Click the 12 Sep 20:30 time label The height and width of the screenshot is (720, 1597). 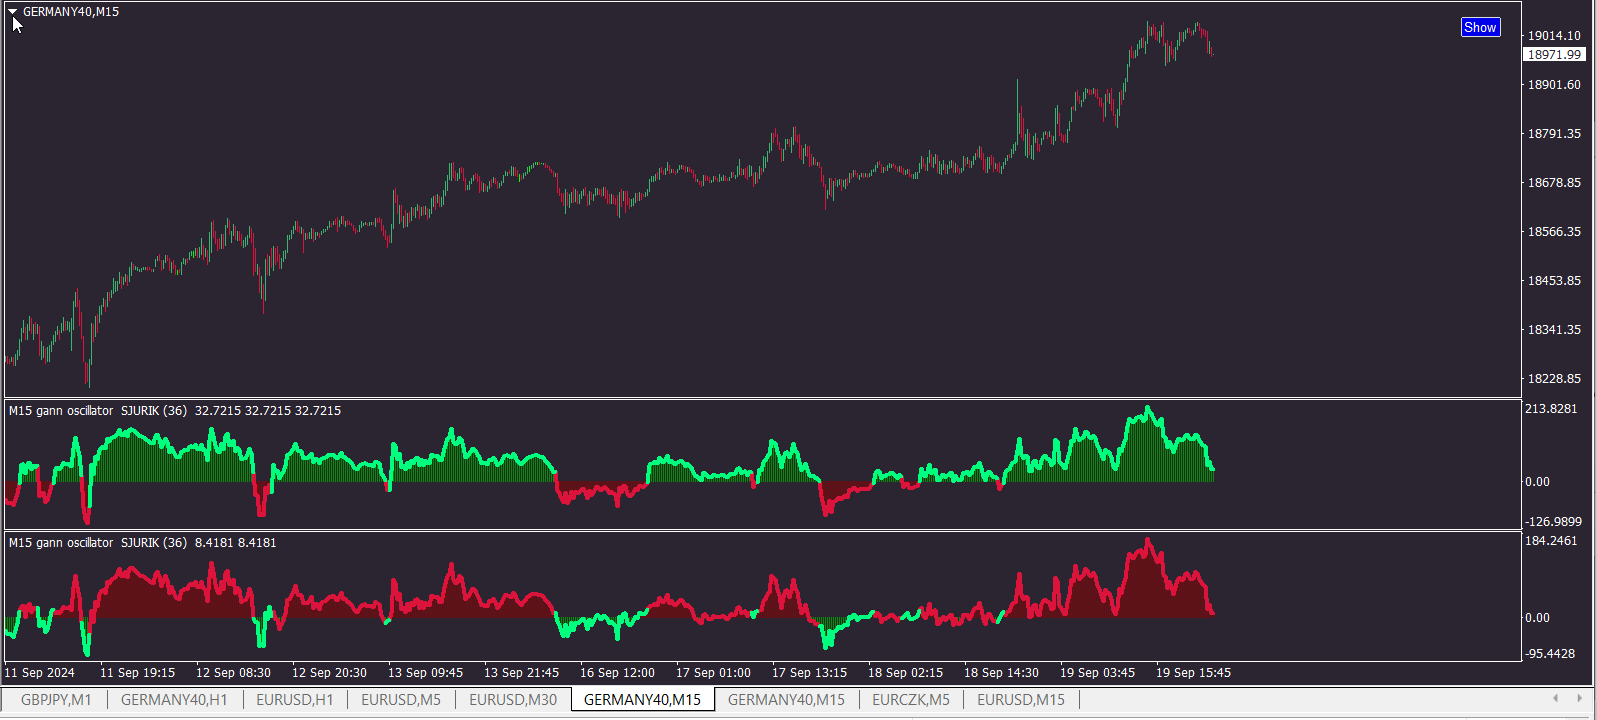pyautogui.click(x=329, y=673)
